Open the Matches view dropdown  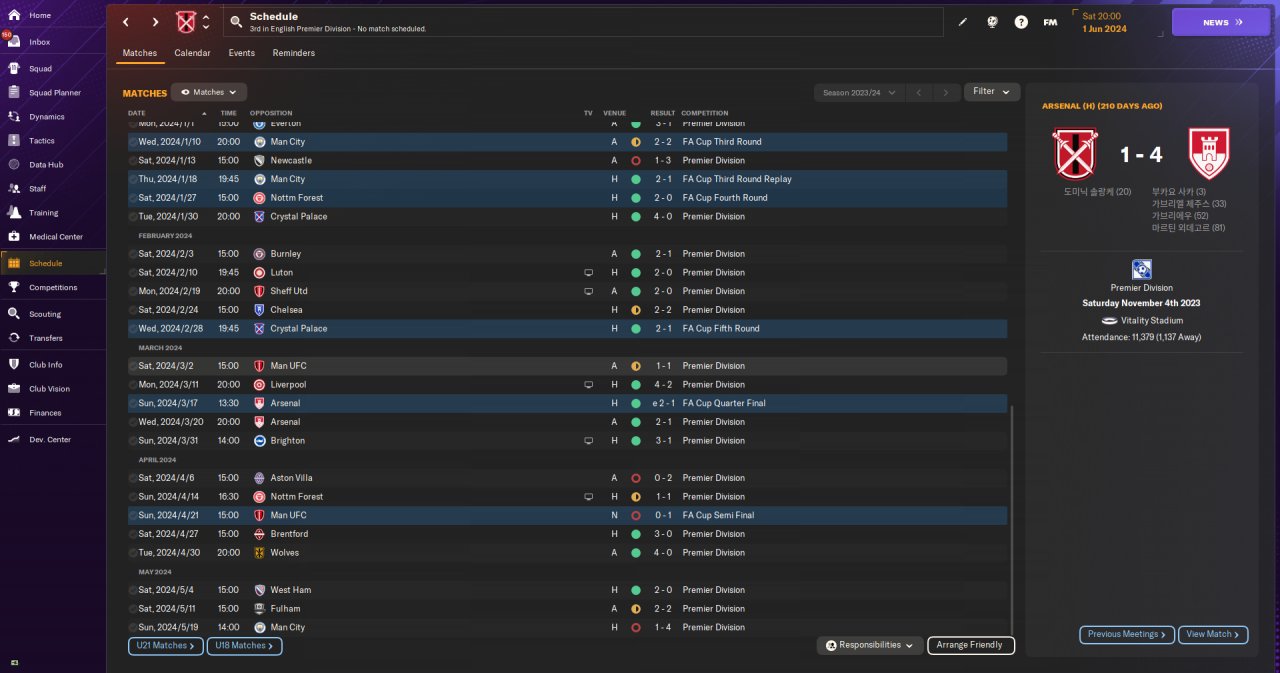coord(209,92)
